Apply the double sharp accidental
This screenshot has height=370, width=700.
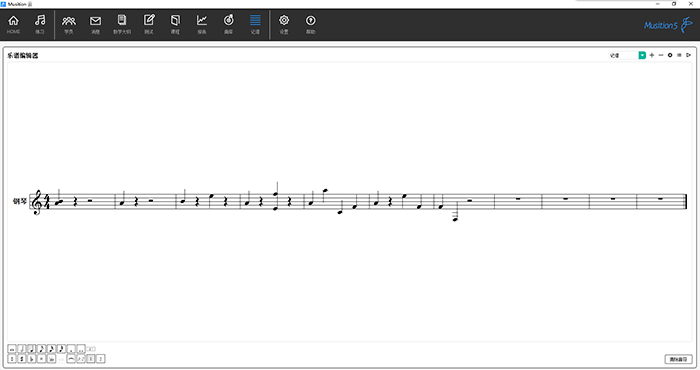pos(42,359)
